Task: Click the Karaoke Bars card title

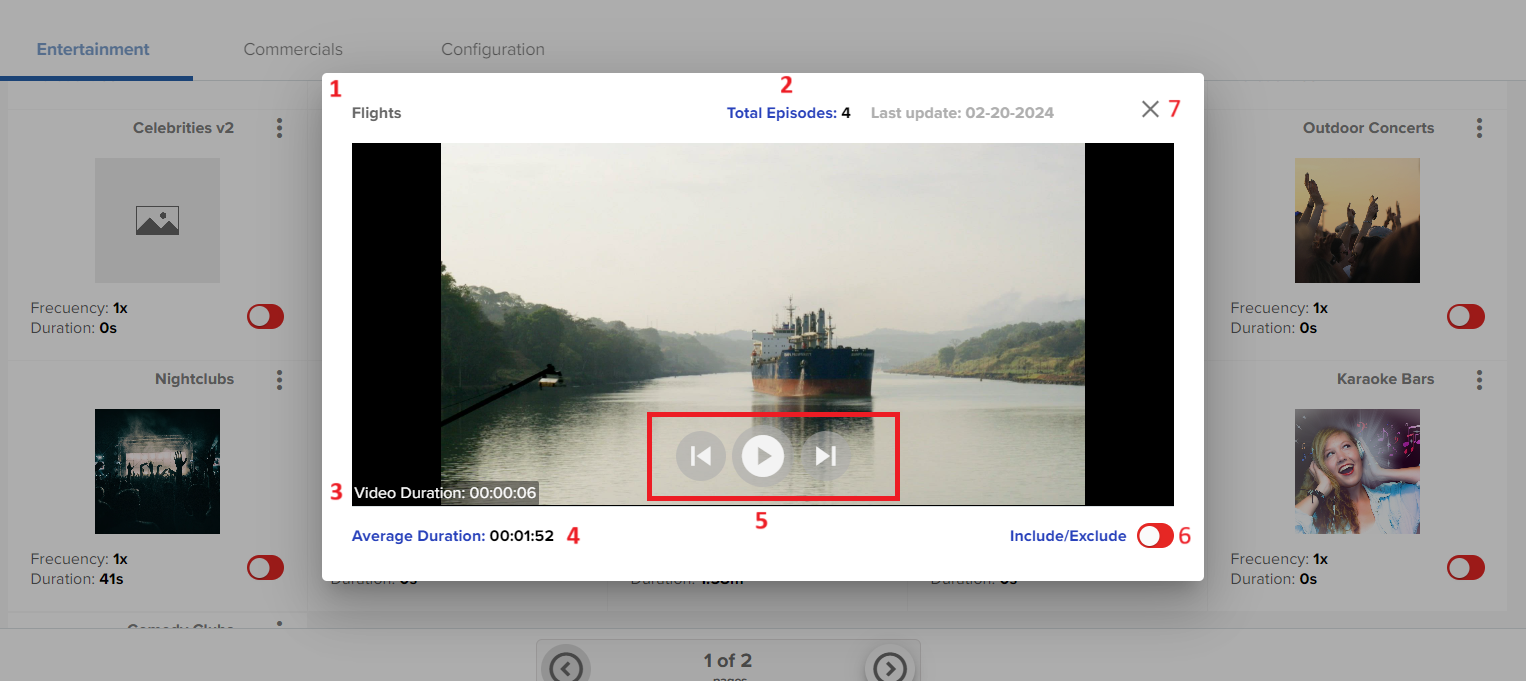Action: pyautogui.click(x=1385, y=379)
